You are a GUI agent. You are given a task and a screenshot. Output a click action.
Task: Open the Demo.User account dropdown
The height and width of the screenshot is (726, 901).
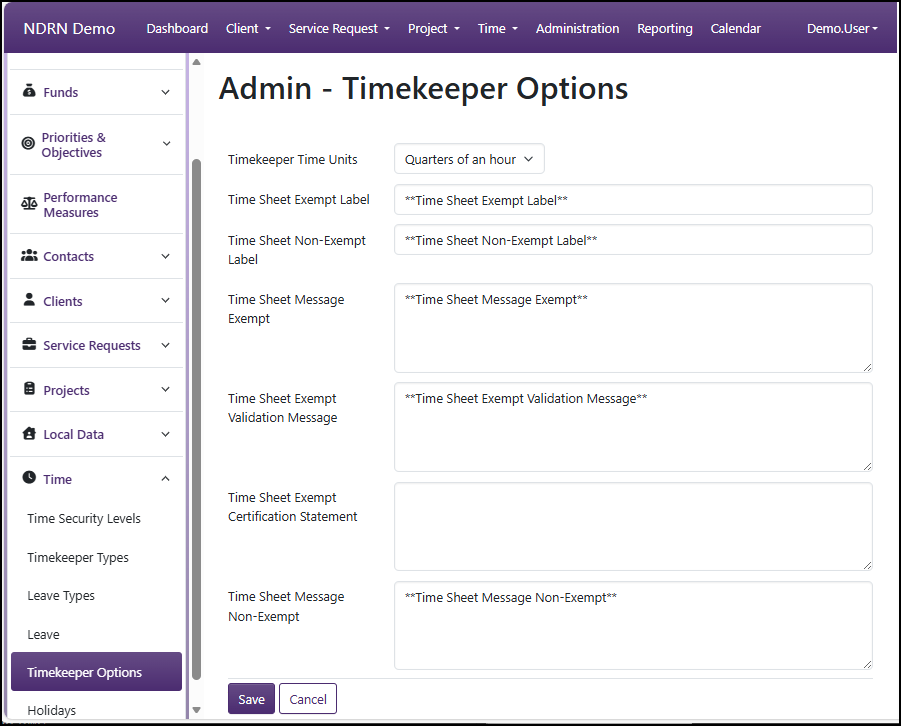[x=842, y=29]
